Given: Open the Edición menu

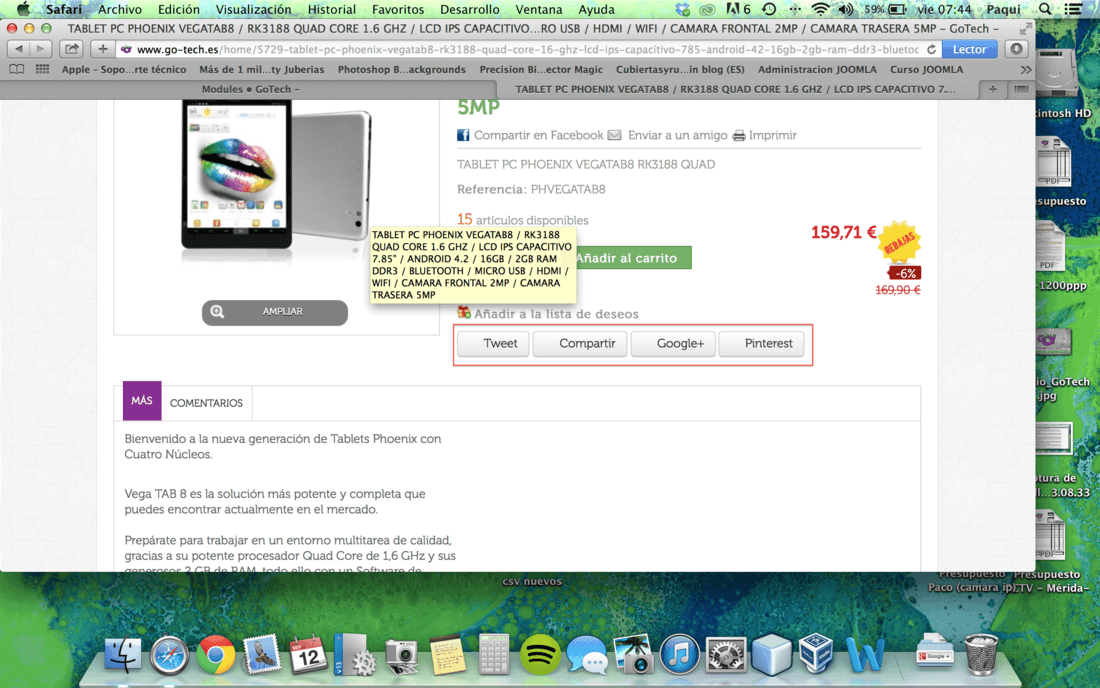Looking at the screenshot, I should point(178,9).
